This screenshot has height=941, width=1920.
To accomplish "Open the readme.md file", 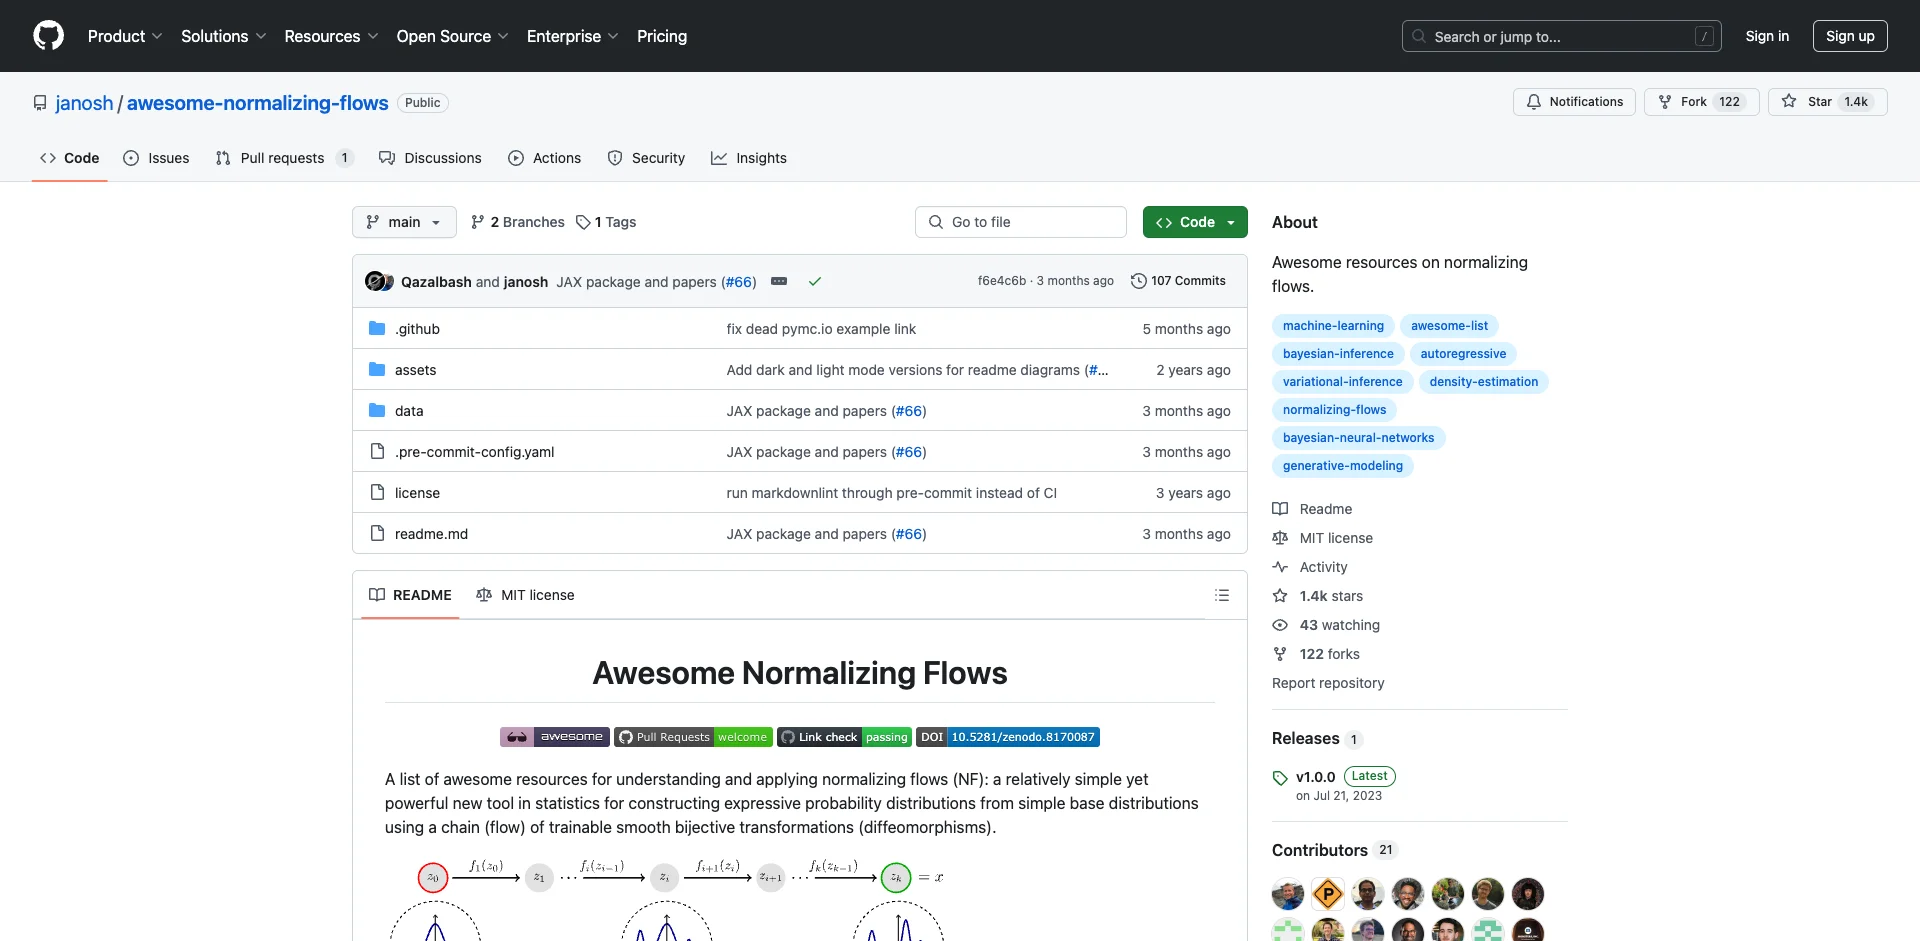I will tap(431, 534).
